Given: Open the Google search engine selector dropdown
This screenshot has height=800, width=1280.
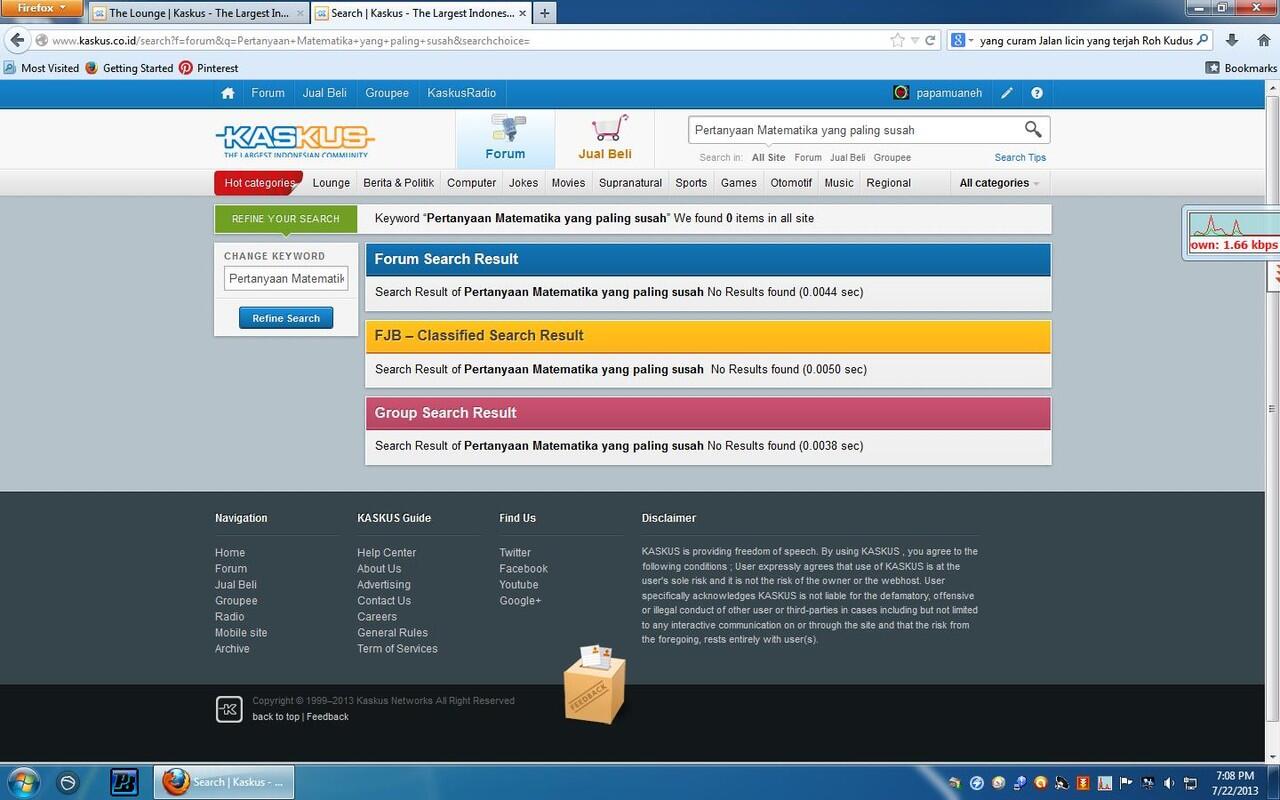Looking at the screenshot, I should (961, 41).
